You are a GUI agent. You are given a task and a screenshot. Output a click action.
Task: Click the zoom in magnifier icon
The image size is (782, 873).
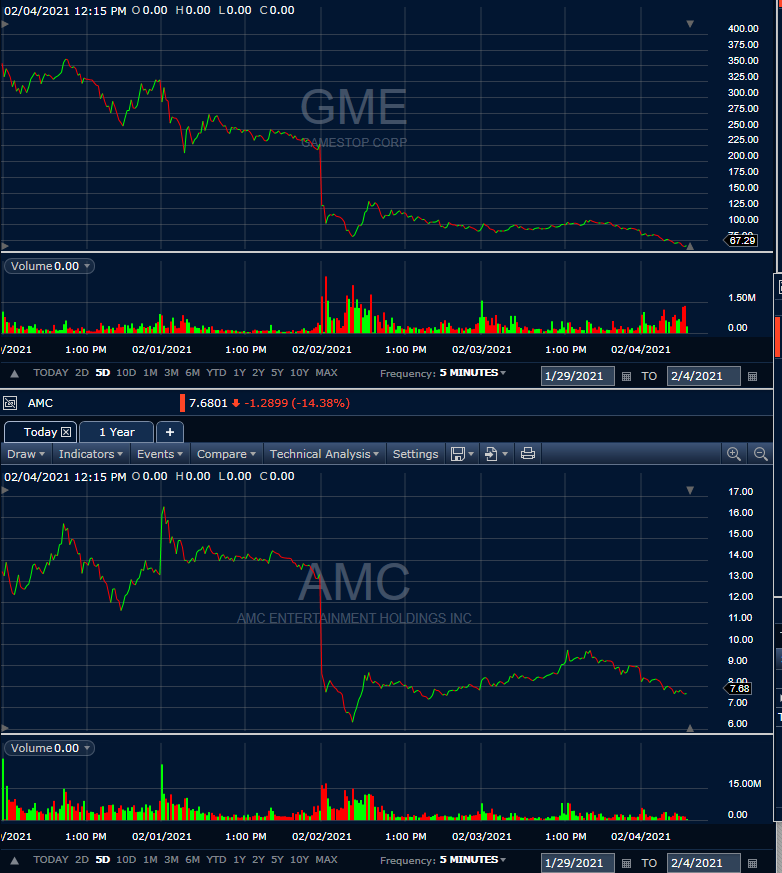(734, 454)
